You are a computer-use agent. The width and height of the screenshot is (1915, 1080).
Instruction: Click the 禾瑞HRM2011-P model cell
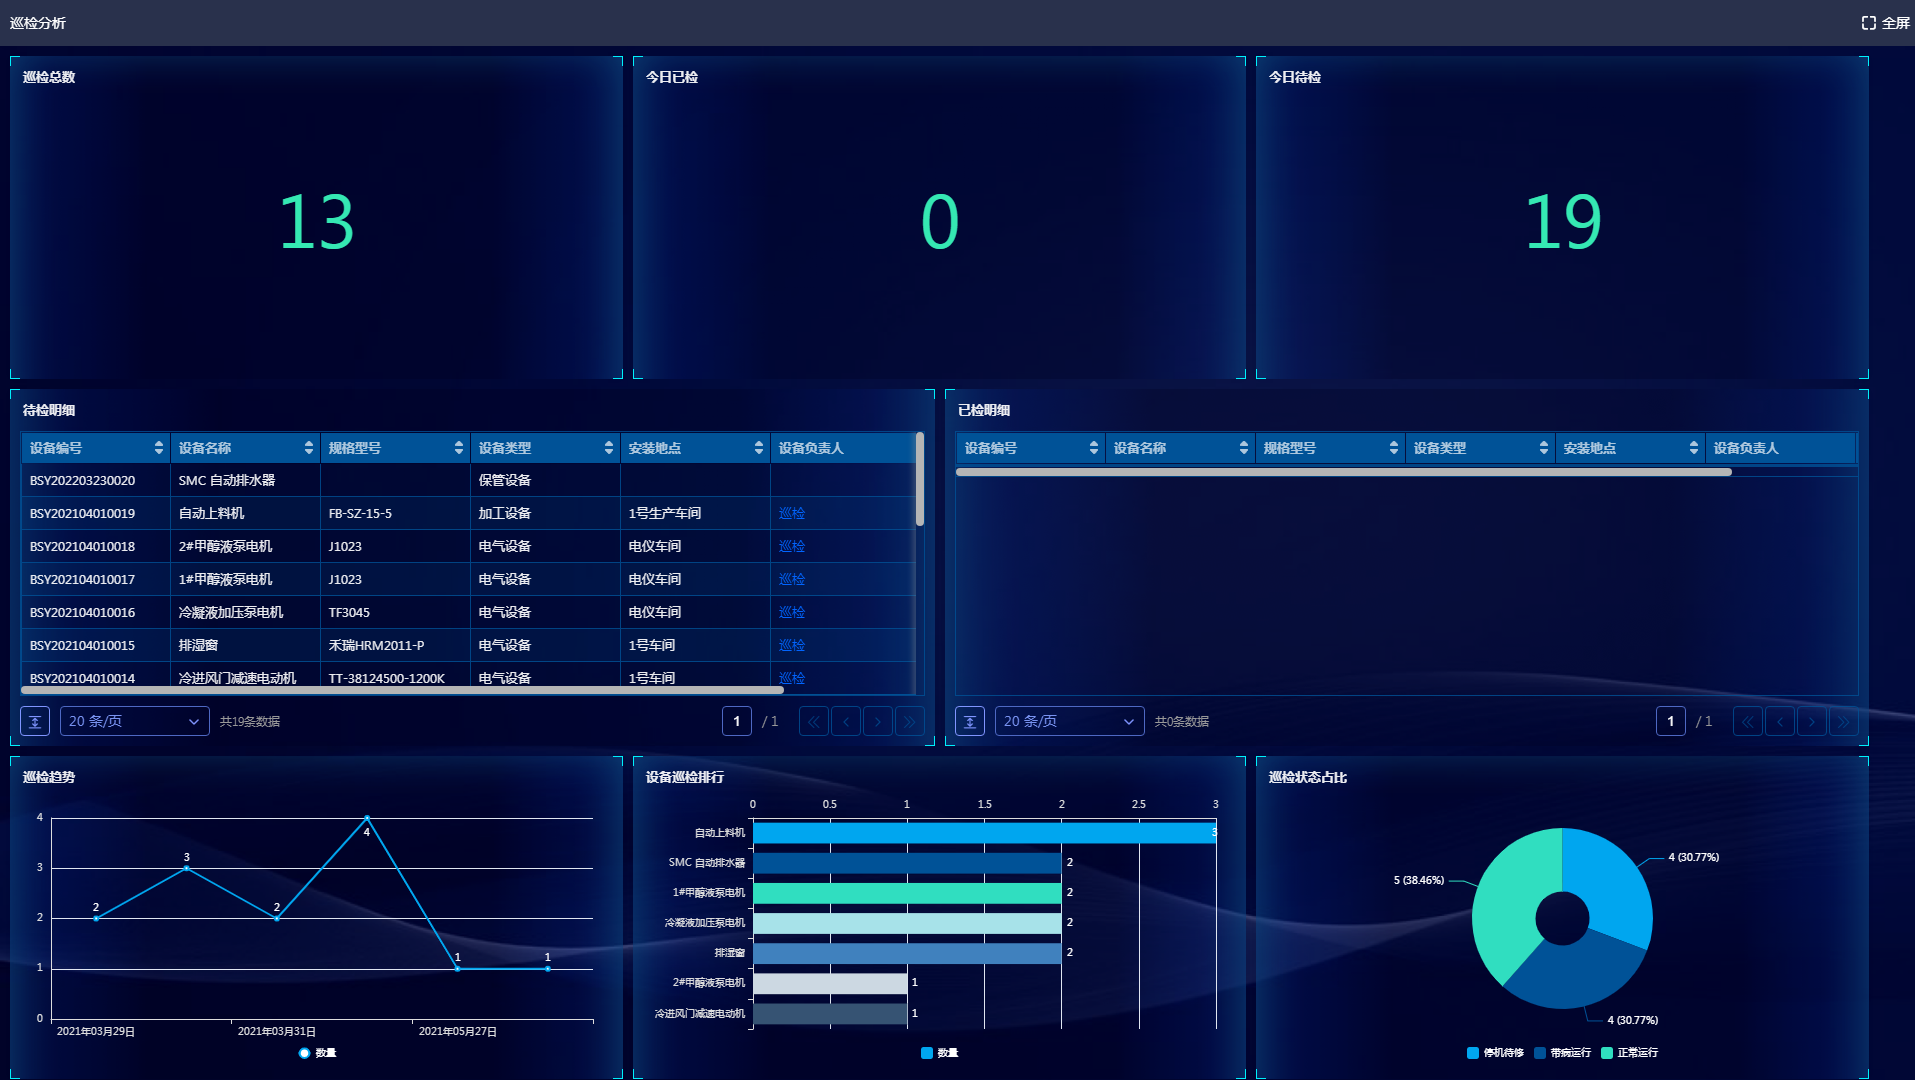click(x=396, y=646)
